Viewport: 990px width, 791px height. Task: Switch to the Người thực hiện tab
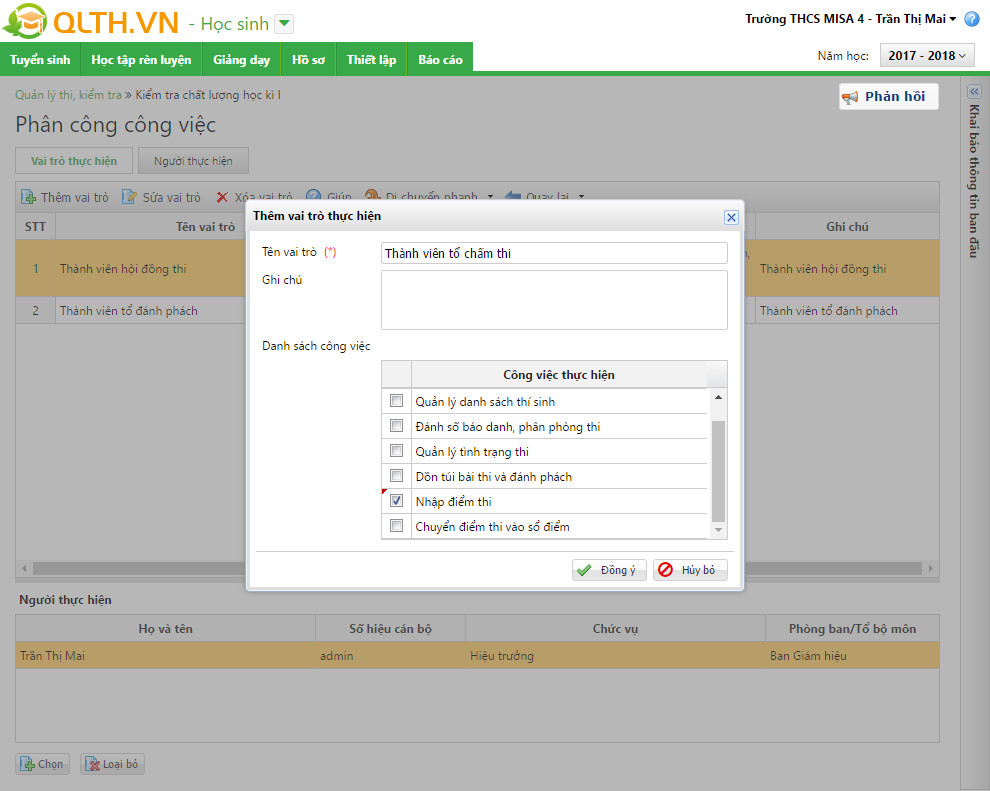[x=194, y=161]
